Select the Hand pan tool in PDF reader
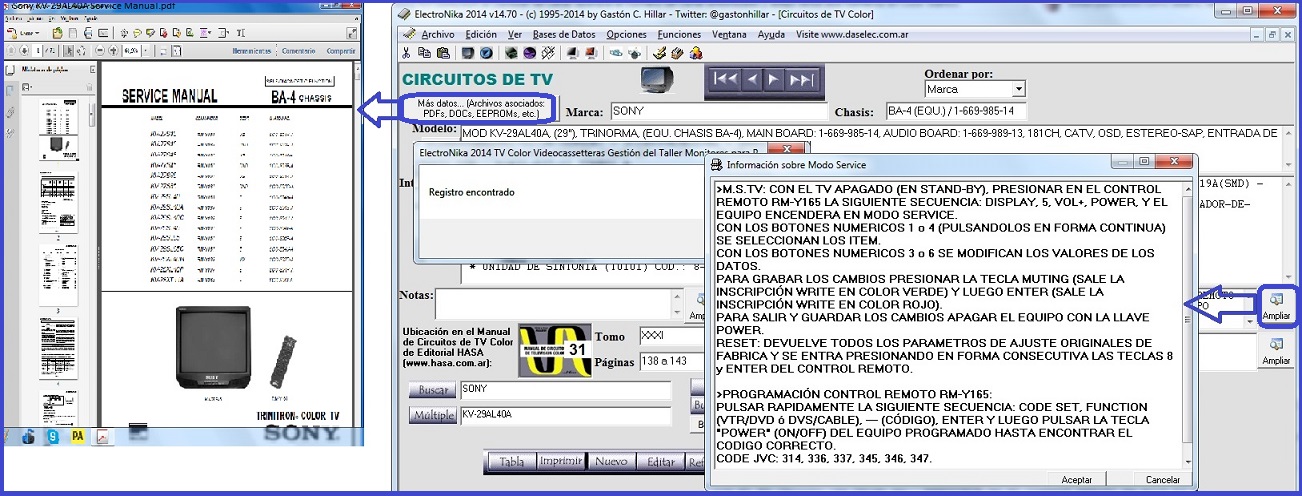The height and width of the screenshot is (496, 1302). (x=81, y=51)
